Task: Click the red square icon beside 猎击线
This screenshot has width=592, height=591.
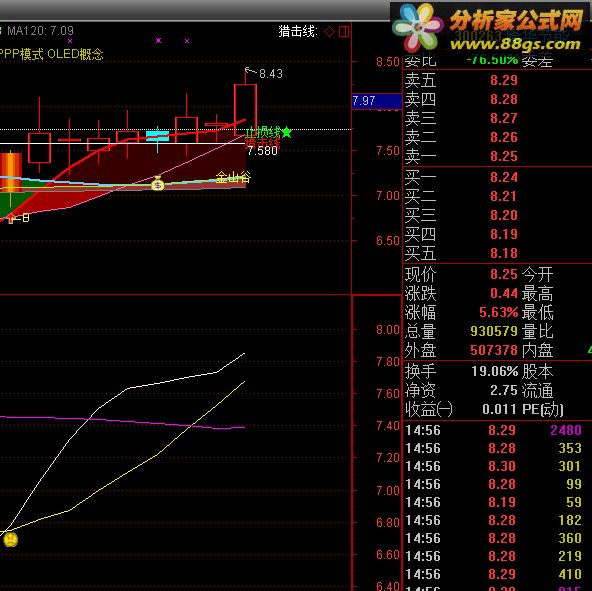Action: coord(344,32)
